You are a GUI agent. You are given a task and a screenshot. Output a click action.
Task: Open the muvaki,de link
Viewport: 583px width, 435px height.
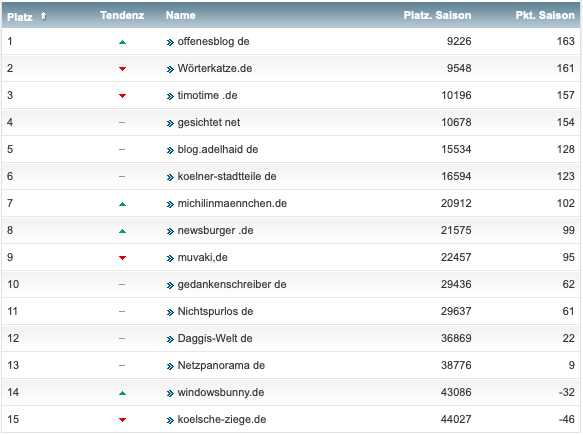[203, 257]
